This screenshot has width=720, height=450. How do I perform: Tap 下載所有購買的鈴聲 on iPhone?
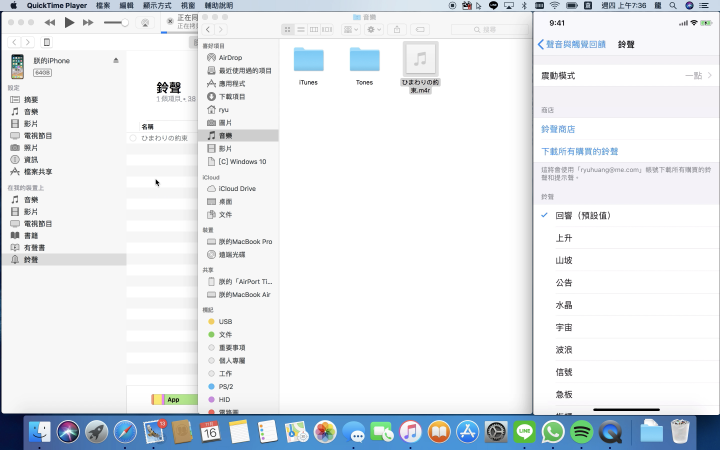pyautogui.click(x=579, y=151)
